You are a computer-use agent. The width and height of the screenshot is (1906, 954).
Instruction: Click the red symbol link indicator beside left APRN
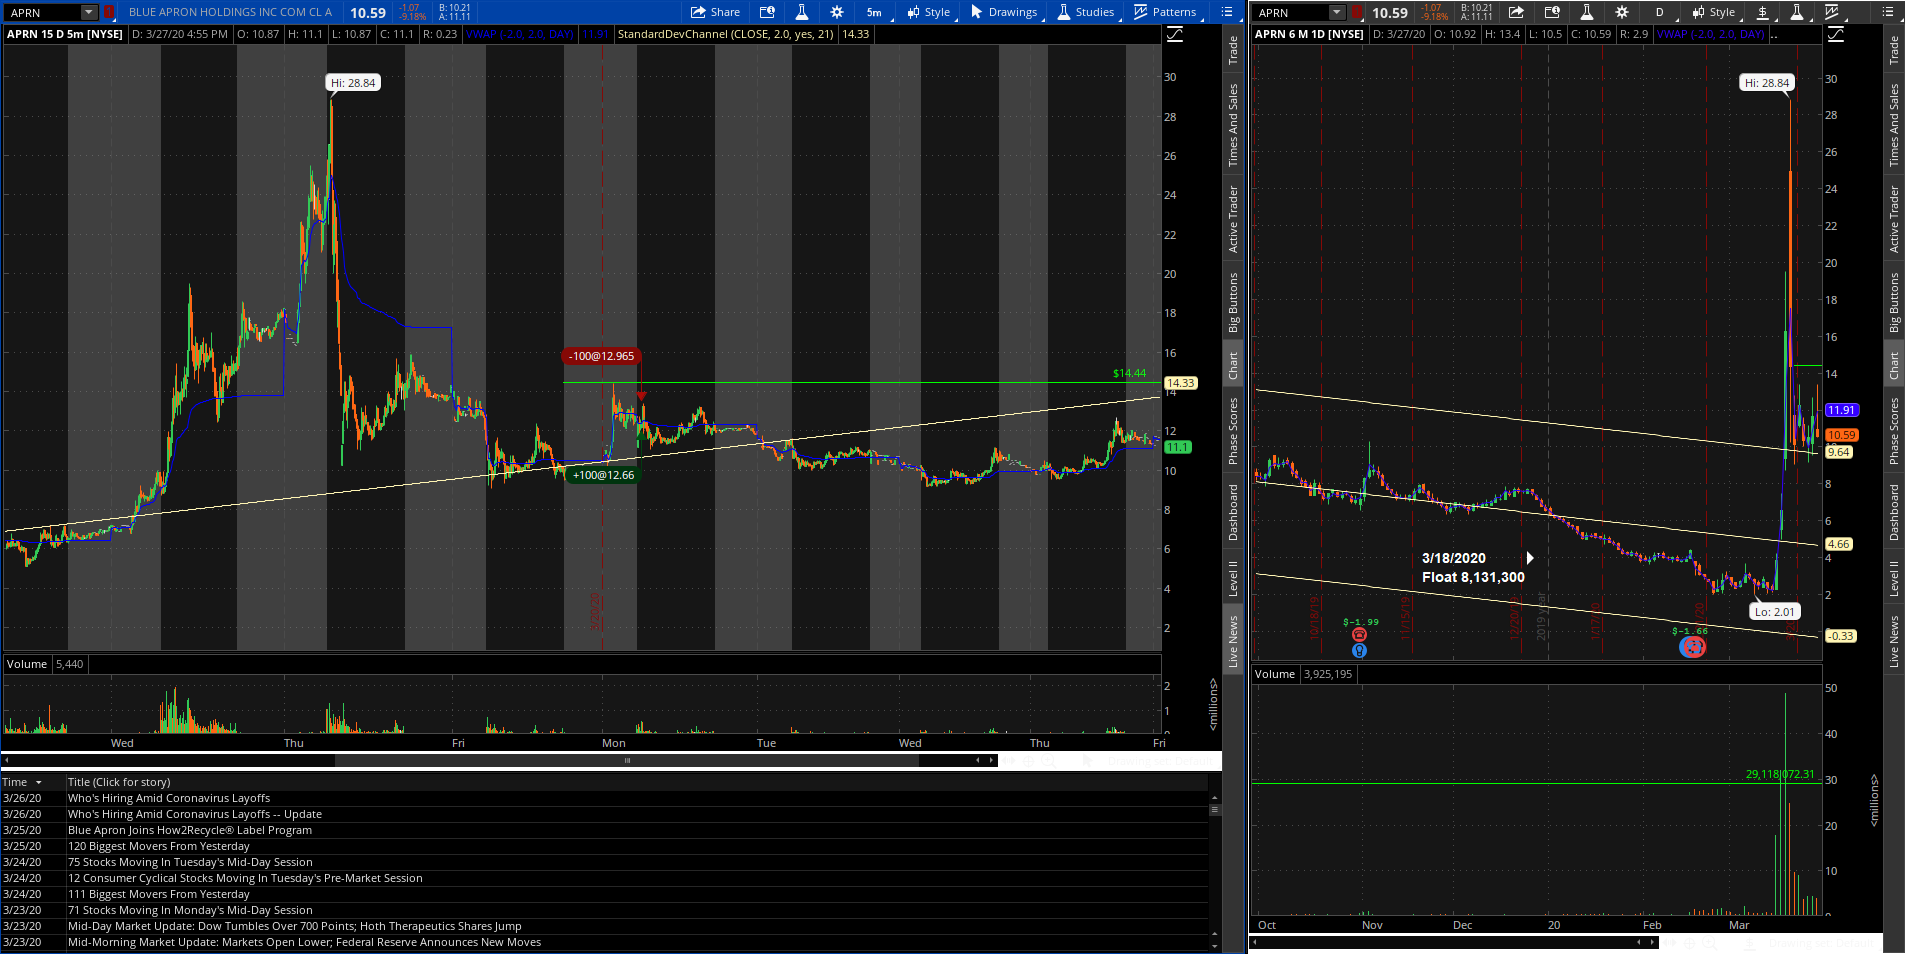108,12
